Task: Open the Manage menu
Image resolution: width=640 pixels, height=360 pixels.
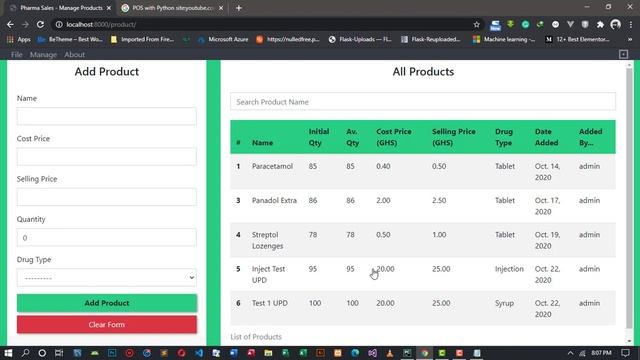Action: 43,54
